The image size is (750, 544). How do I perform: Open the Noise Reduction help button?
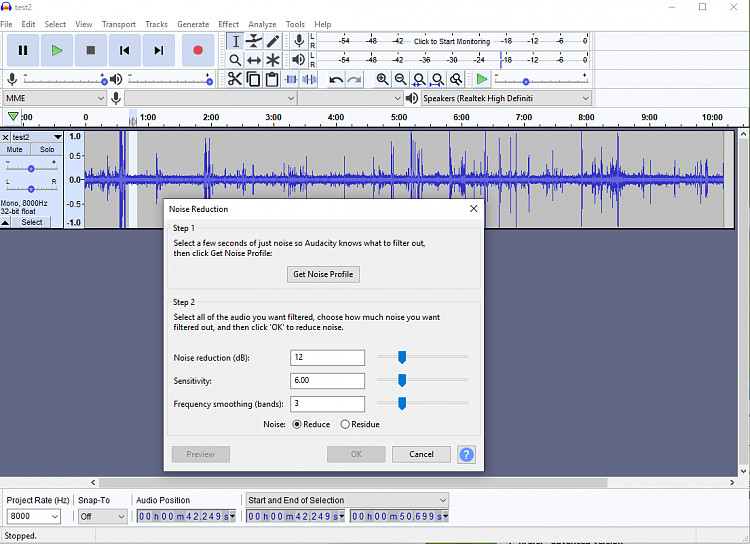466,455
